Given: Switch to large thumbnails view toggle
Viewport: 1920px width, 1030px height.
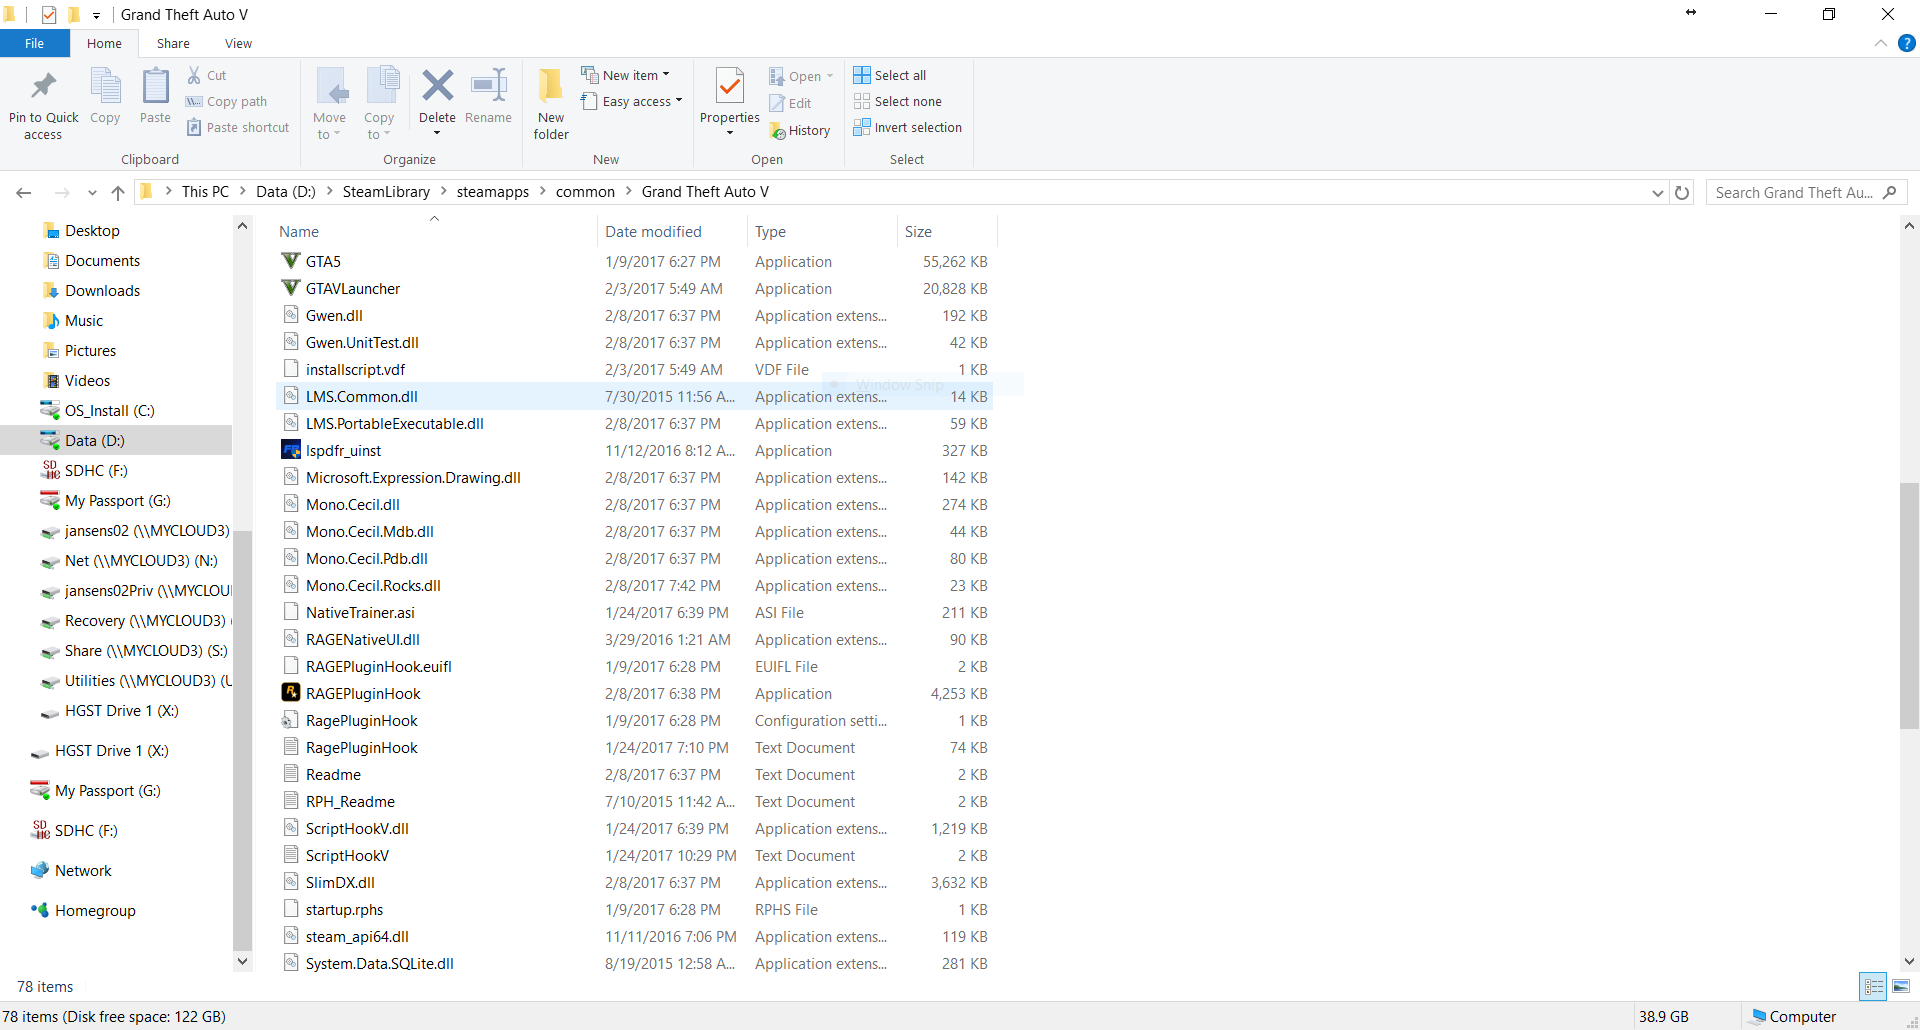Looking at the screenshot, I should [x=1901, y=987].
